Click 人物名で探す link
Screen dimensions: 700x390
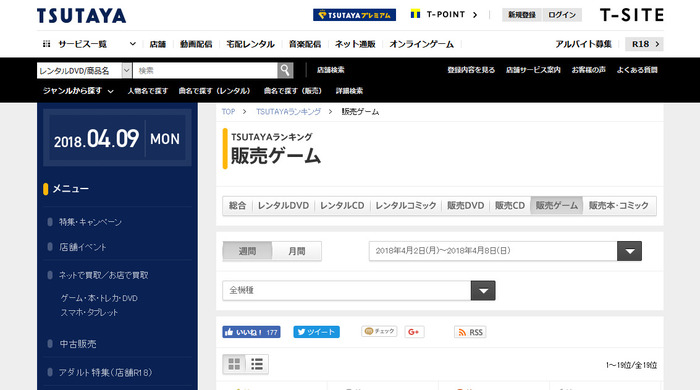147,91
